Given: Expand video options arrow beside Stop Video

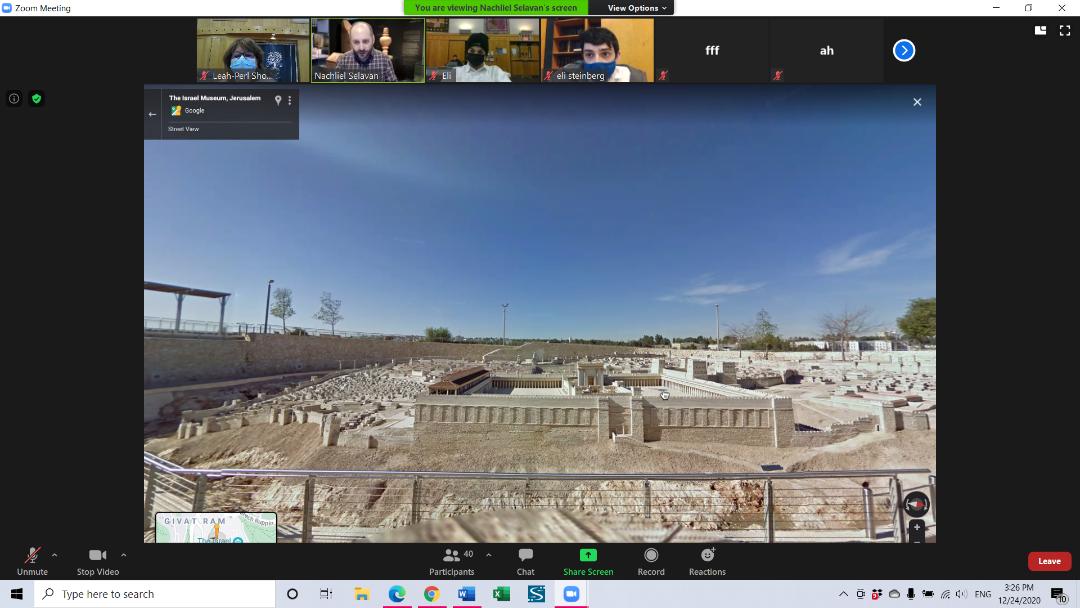Looking at the screenshot, I should coord(123,555).
